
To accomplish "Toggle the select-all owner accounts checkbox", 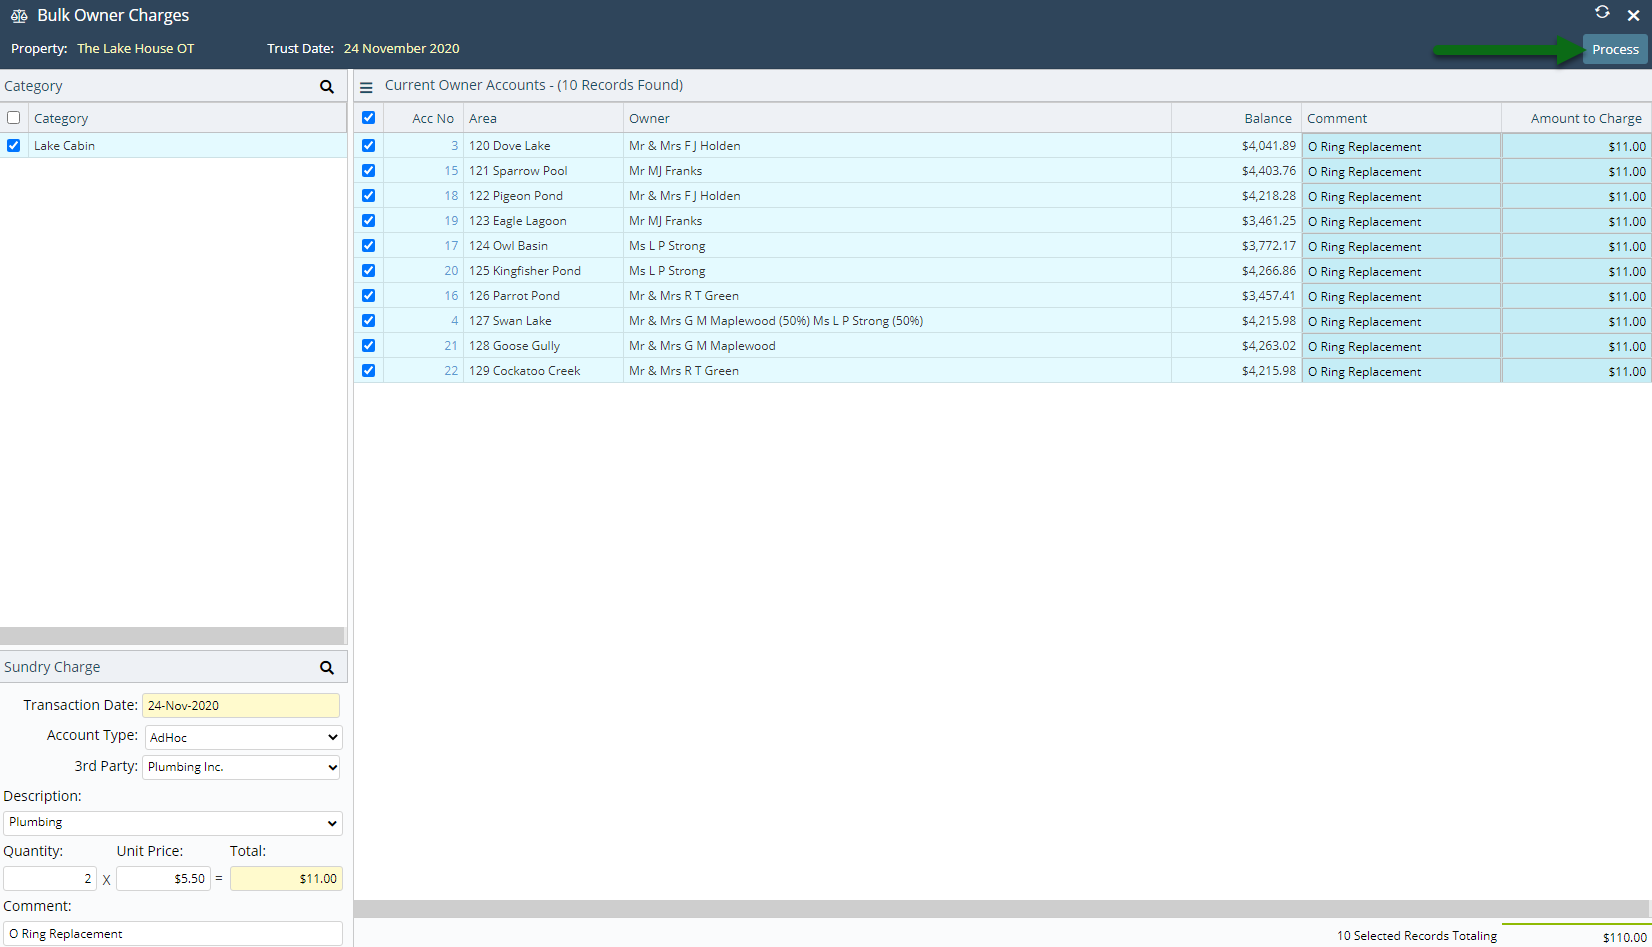I will coord(369,118).
